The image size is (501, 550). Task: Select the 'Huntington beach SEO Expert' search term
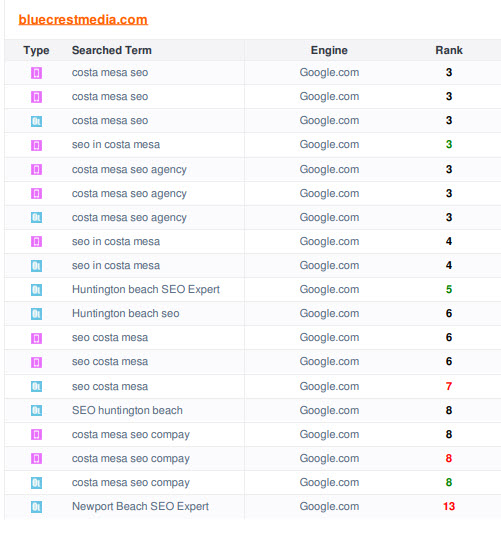tap(146, 289)
